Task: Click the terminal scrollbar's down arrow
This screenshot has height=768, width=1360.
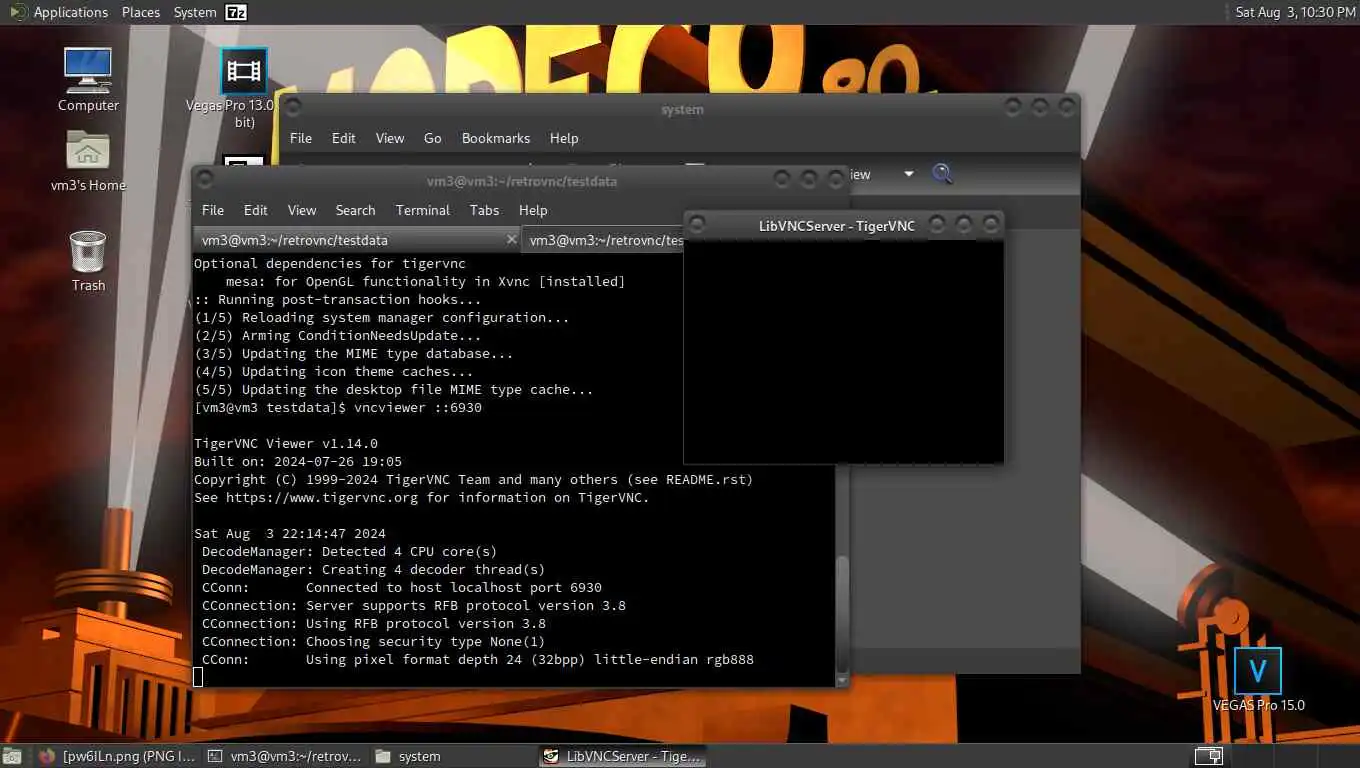Action: click(842, 680)
